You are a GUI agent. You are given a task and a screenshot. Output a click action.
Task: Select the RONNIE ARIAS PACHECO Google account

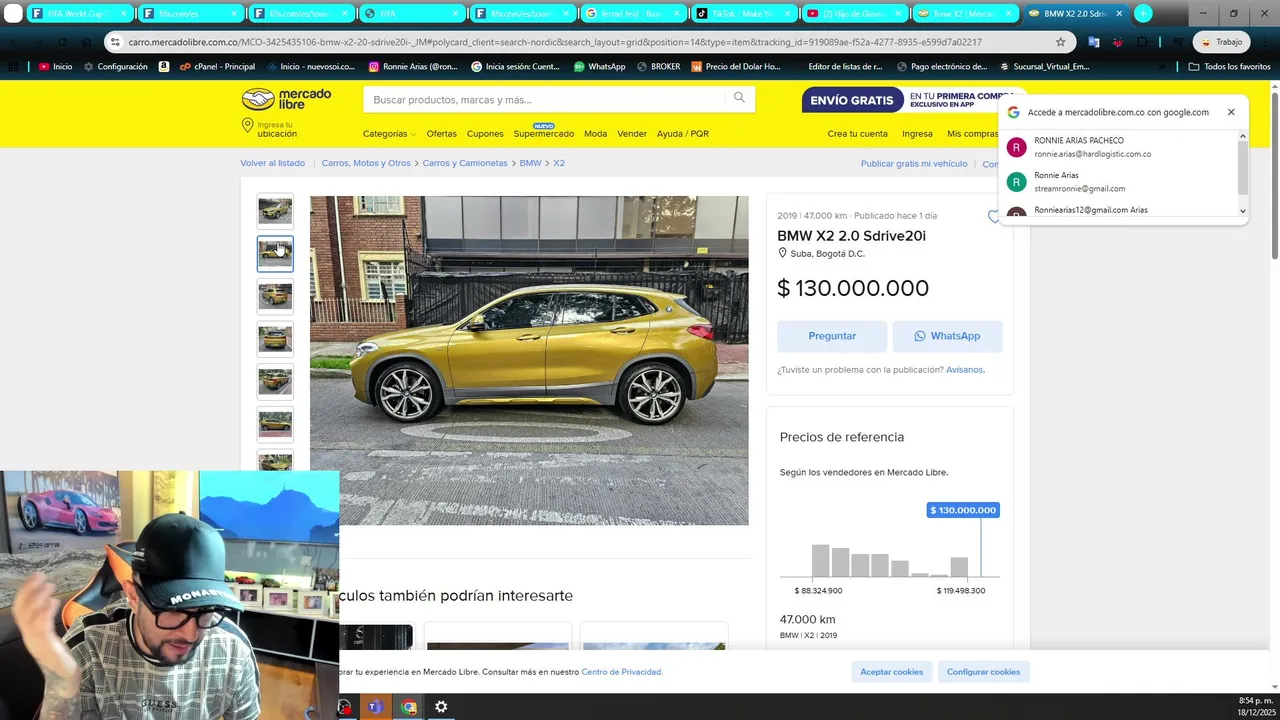click(1121, 147)
